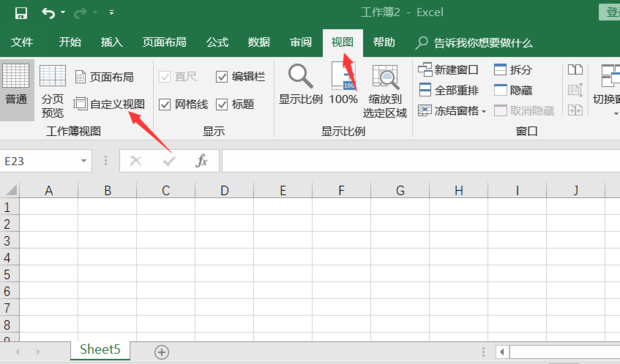Select row 6 header
The height and width of the screenshot is (364, 620).
click(9, 291)
